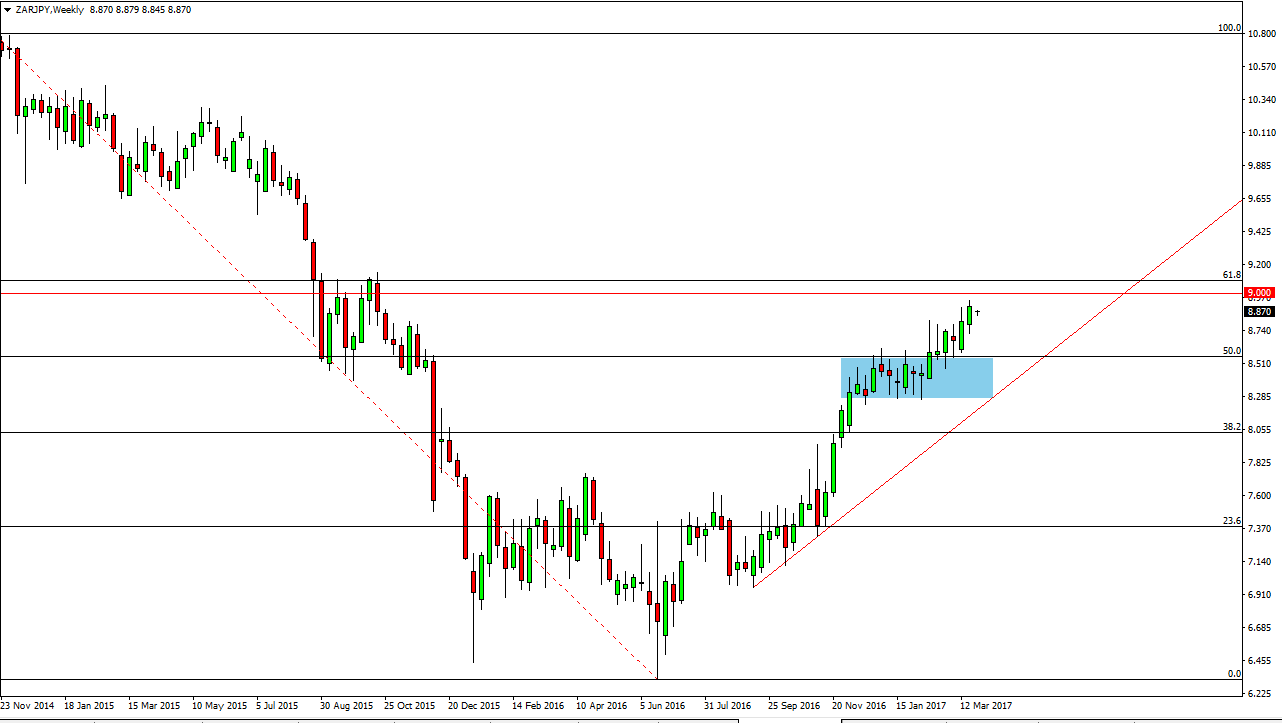This screenshot has height=723, width=1282.
Task: Click the 5 Jul 2015 date label
Action: [278, 705]
